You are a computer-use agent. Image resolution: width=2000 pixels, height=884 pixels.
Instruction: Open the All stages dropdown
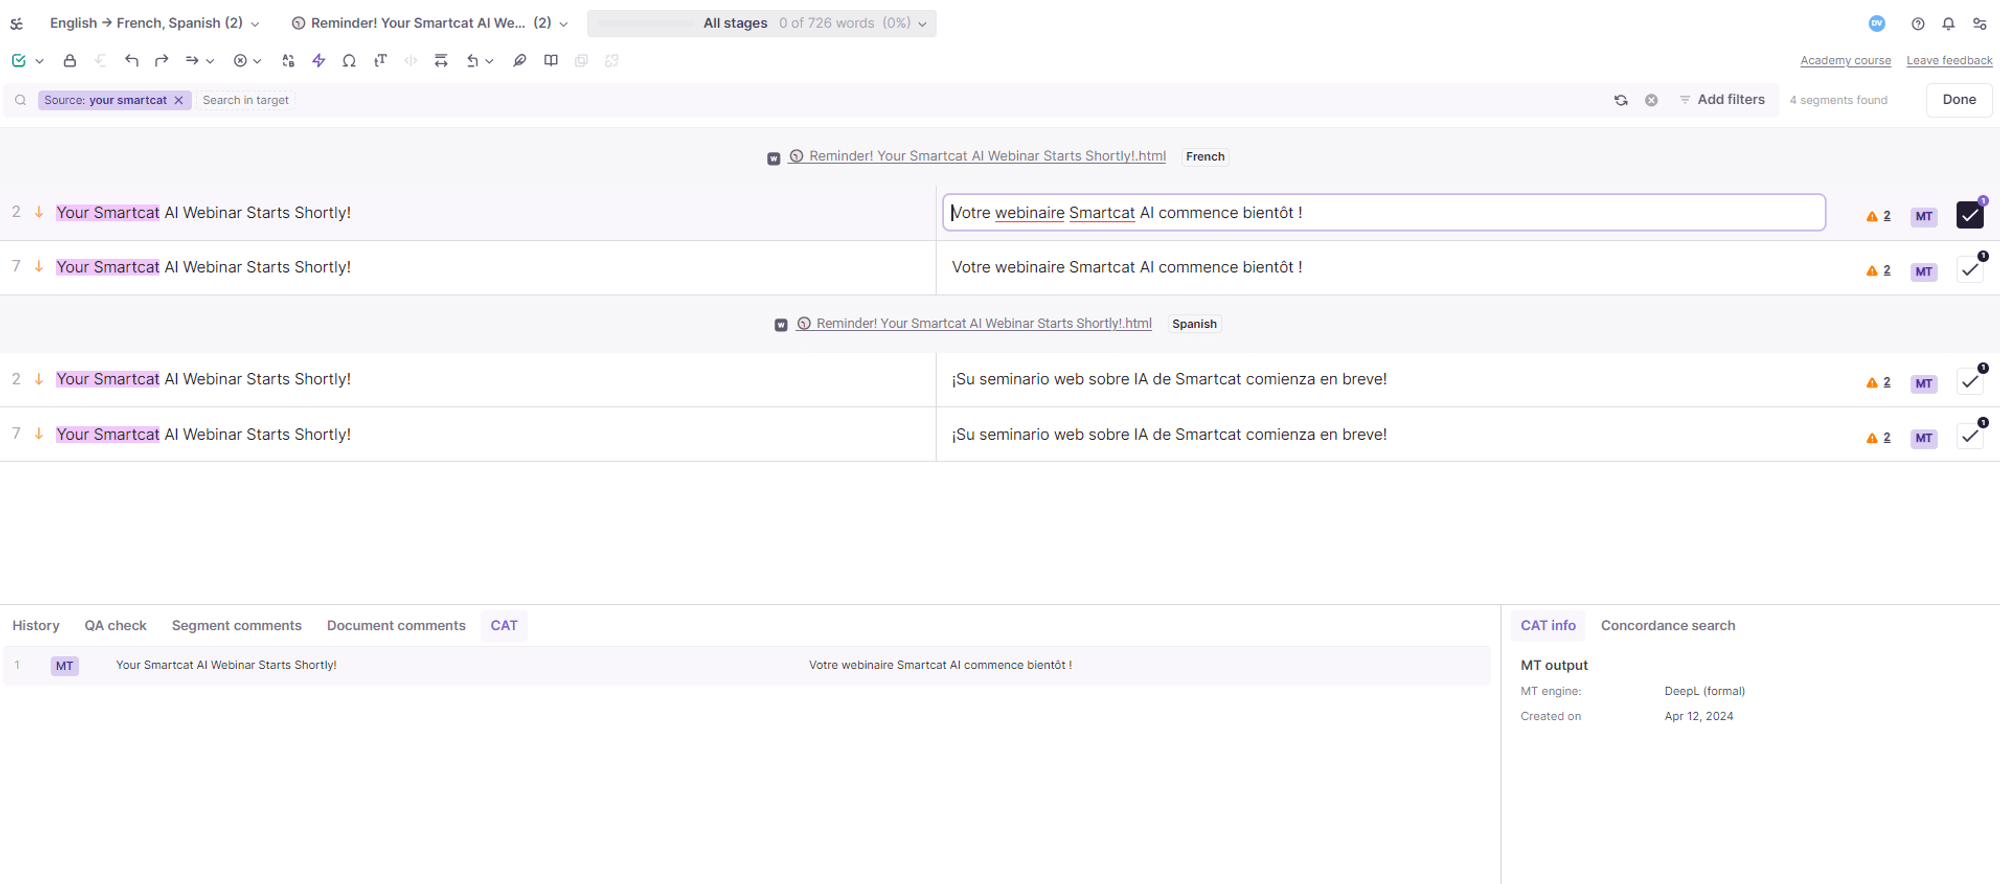click(762, 23)
